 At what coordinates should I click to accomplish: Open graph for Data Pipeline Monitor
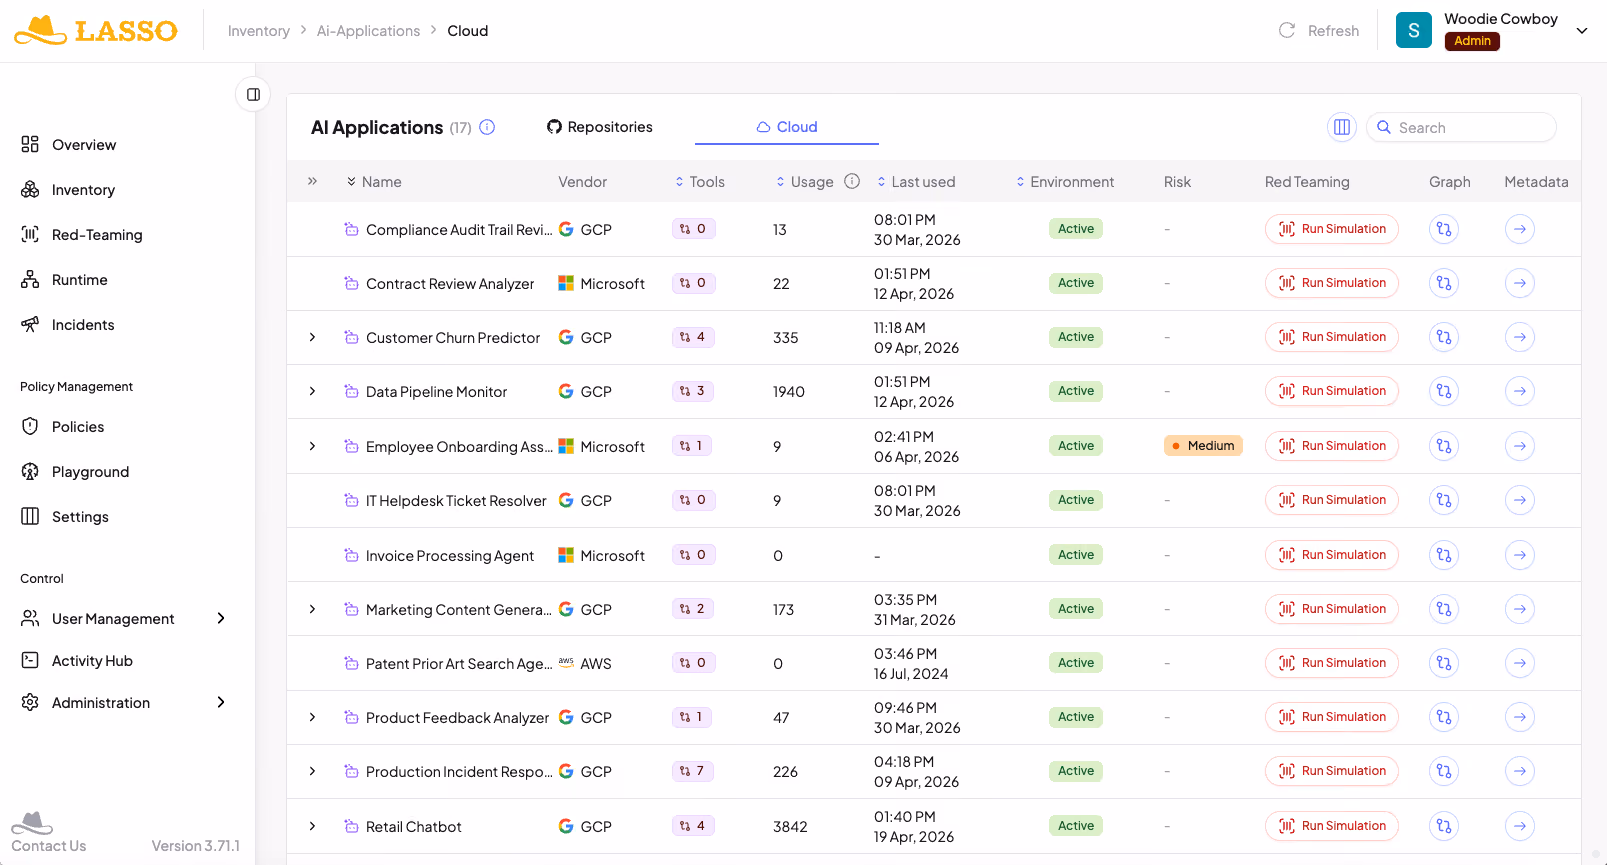tap(1443, 391)
